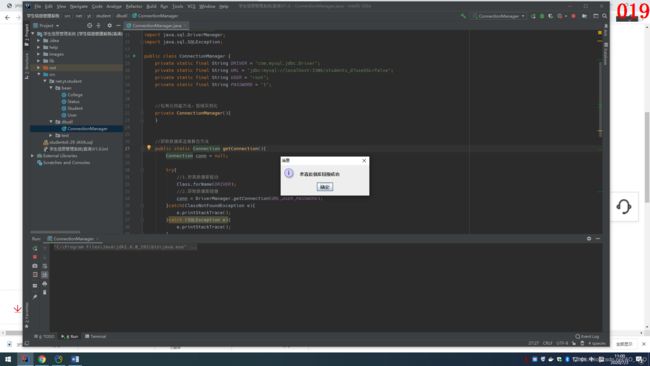Click the yellow intention lightbulb in editor gutter
650x366 pixels.
click(x=149, y=148)
